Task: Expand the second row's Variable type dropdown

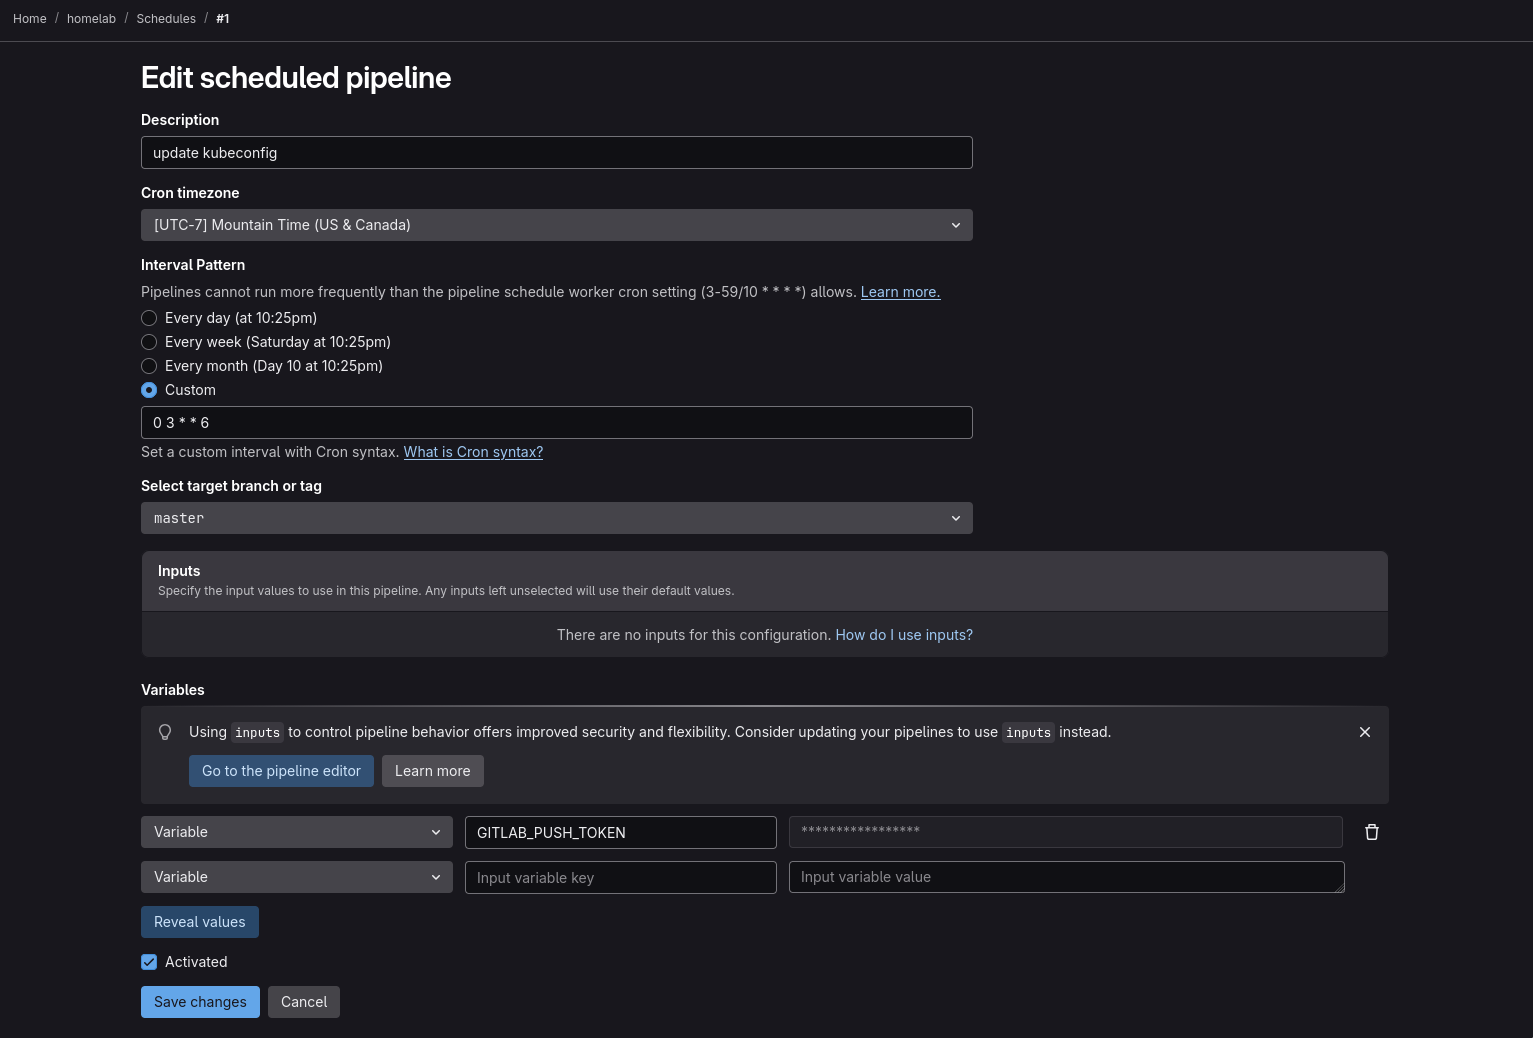Action: tap(296, 877)
